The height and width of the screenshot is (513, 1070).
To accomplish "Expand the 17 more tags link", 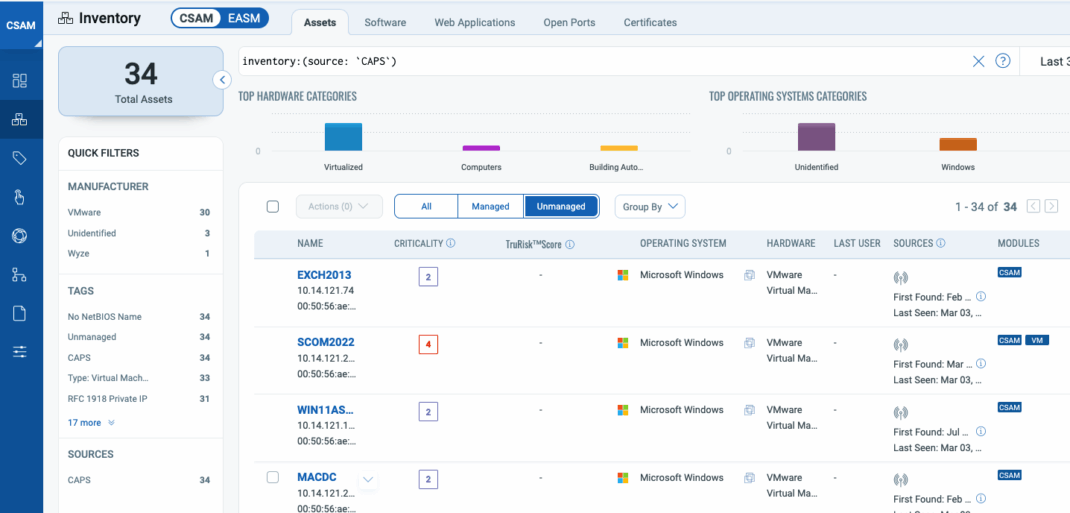I will (91, 423).
